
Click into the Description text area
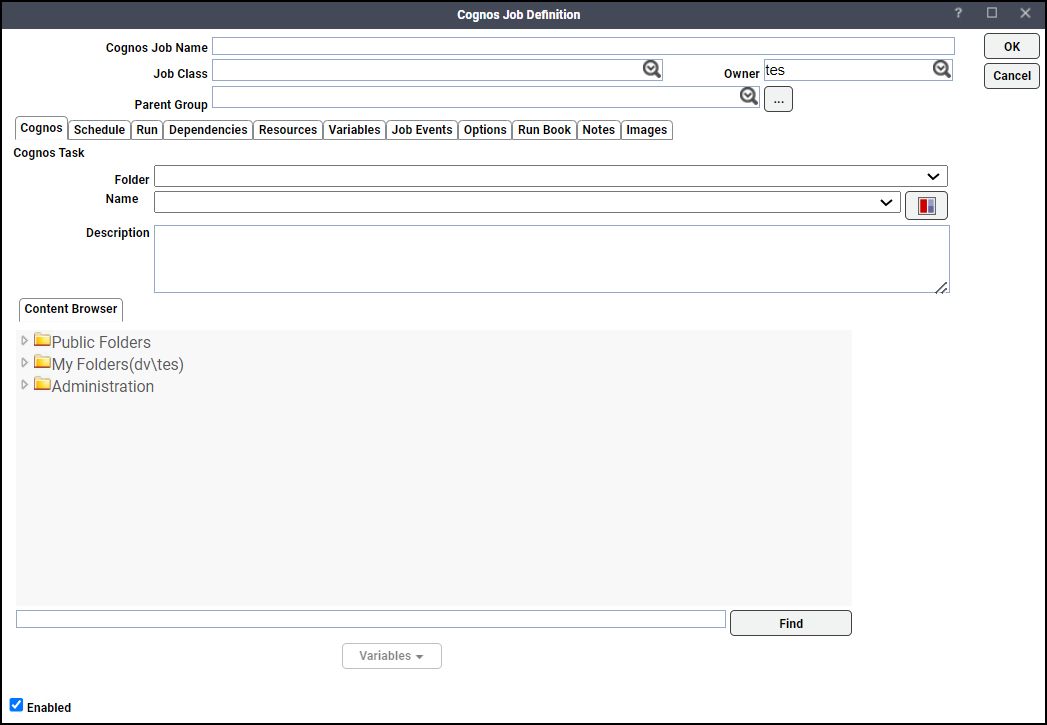tap(552, 259)
